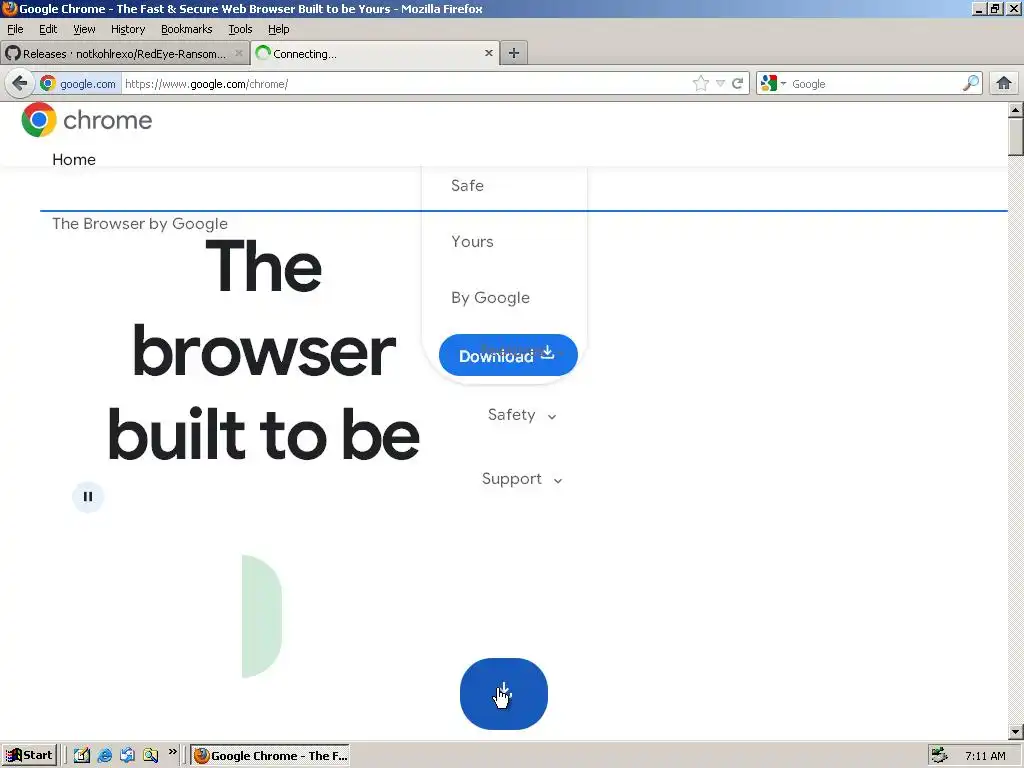The width and height of the screenshot is (1024, 768).
Task: Open the Help menu
Action: tap(278, 29)
